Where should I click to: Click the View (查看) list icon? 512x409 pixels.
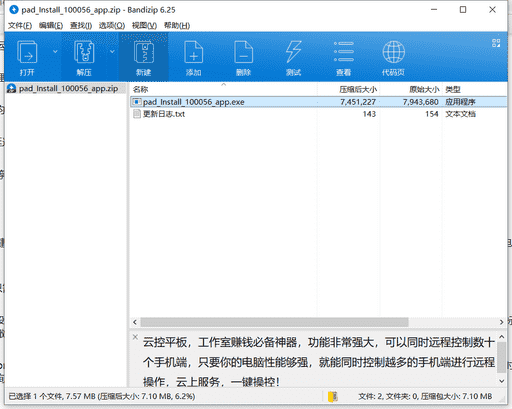click(x=344, y=52)
